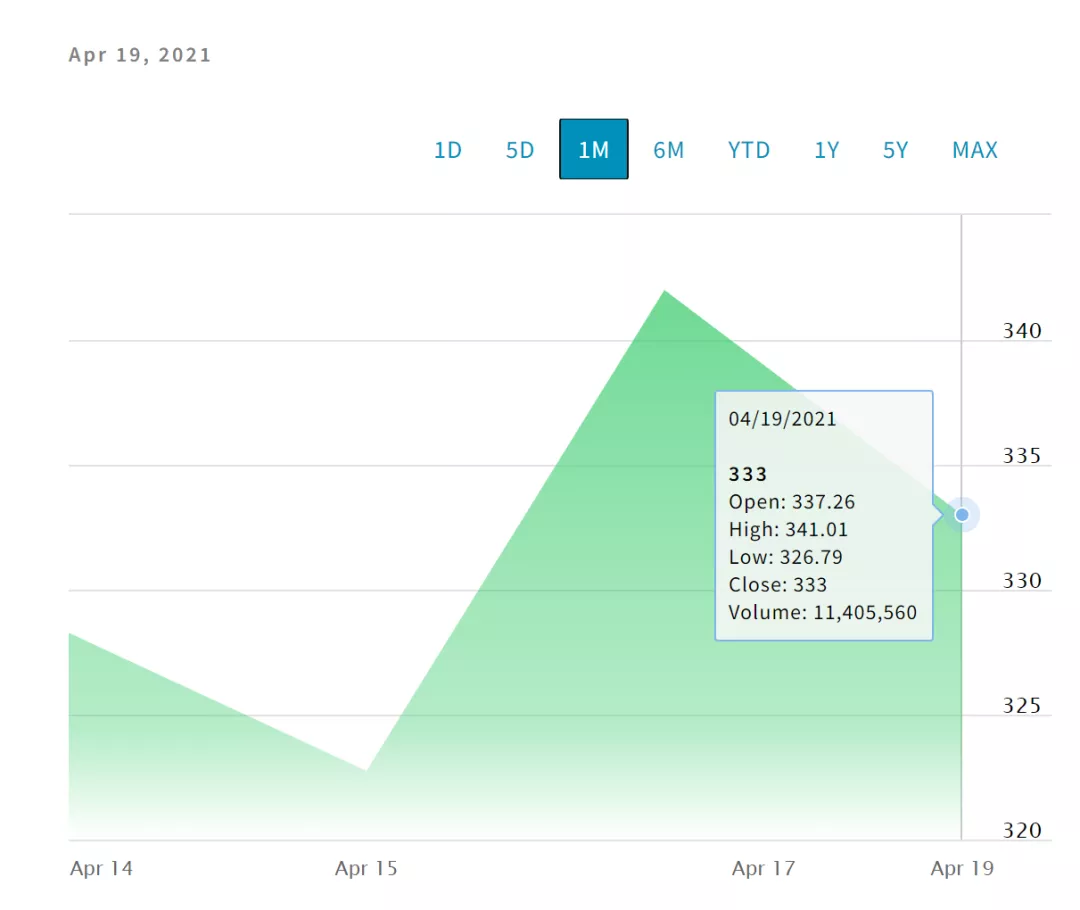Select the 5Y time range
The image size is (1080, 910).
[x=895, y=150]
